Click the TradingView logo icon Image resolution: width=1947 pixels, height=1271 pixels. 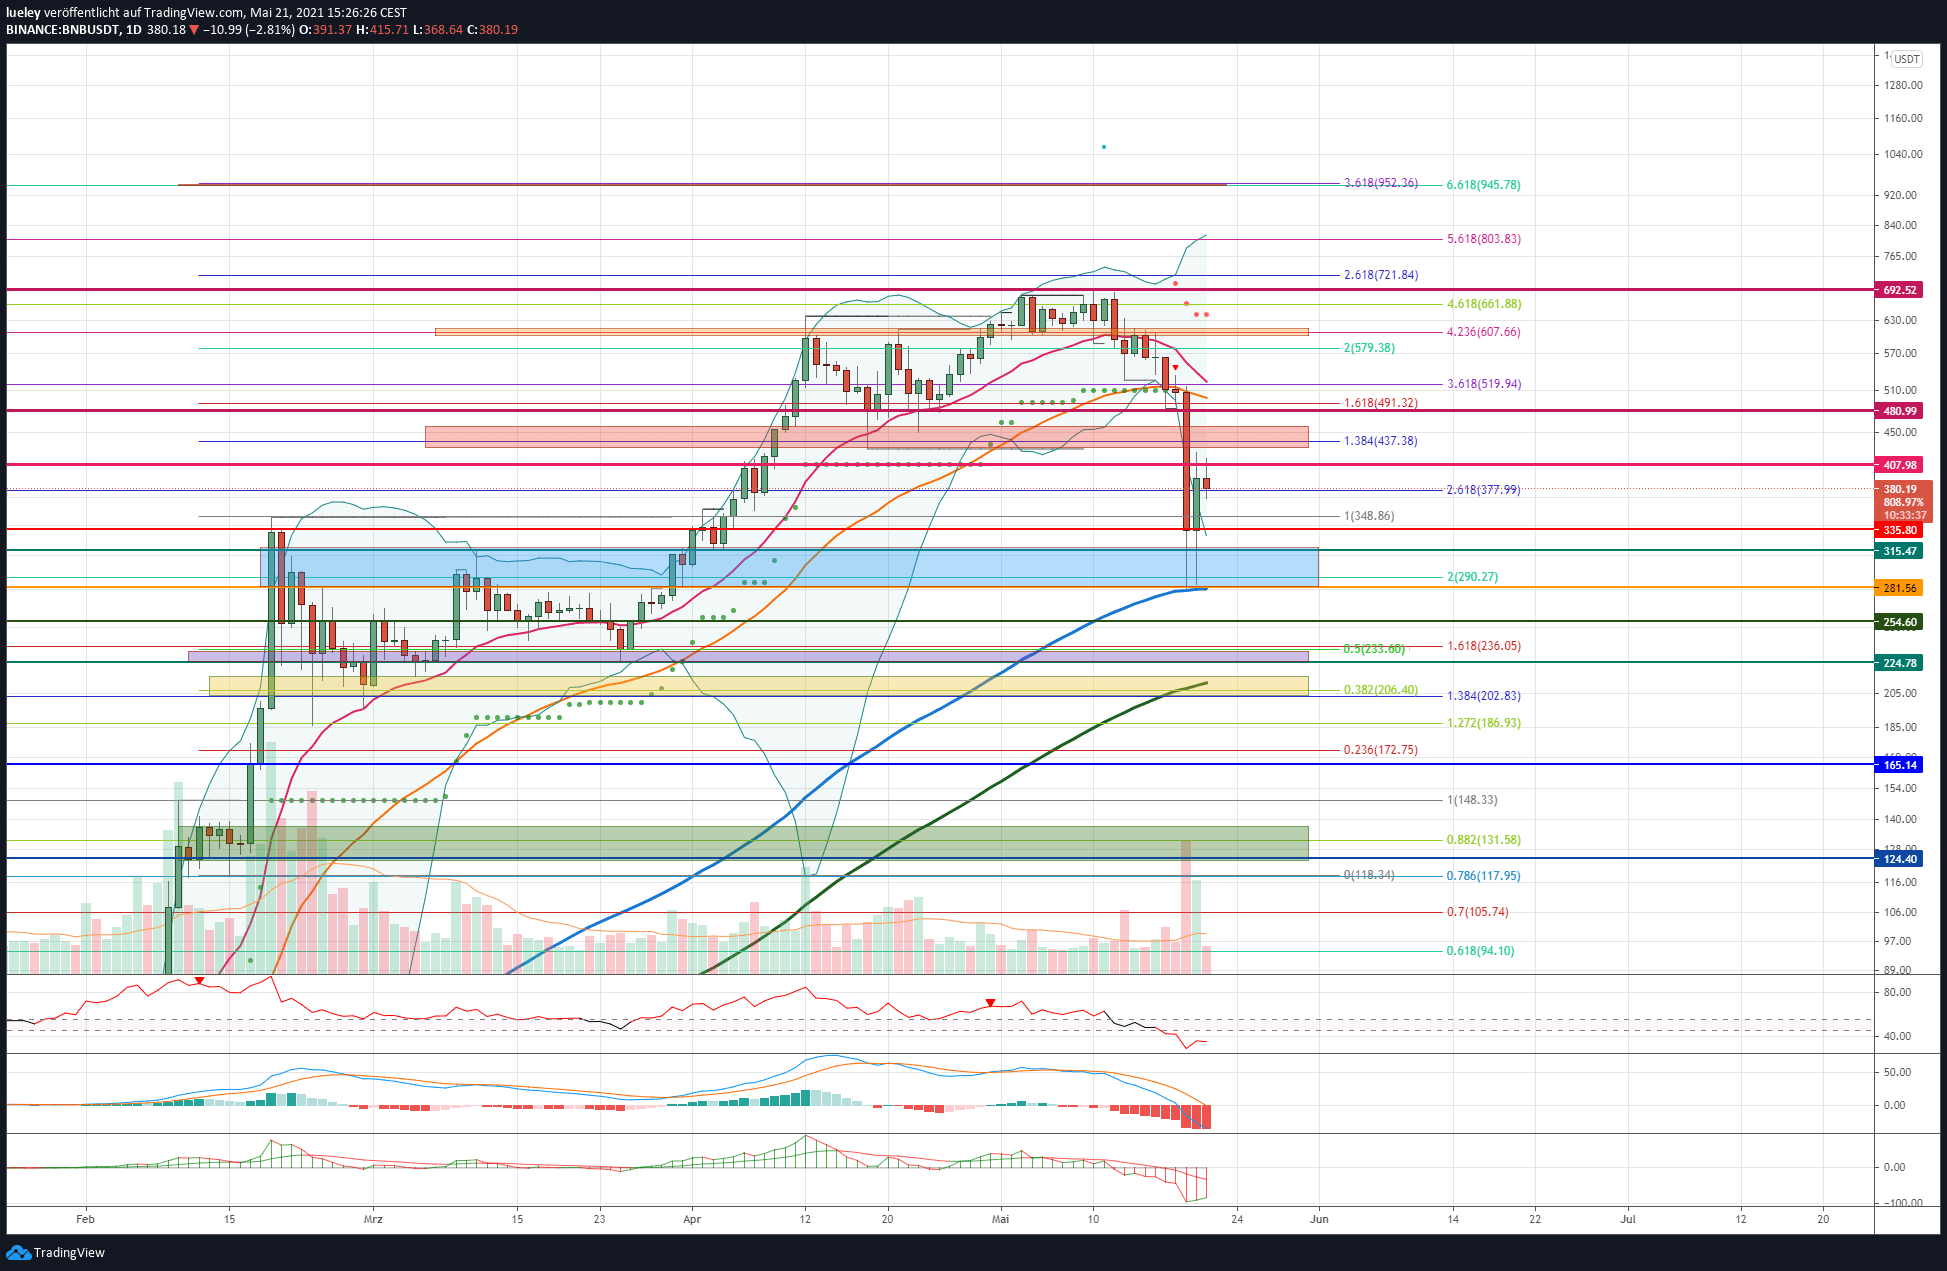(18, 1253)
